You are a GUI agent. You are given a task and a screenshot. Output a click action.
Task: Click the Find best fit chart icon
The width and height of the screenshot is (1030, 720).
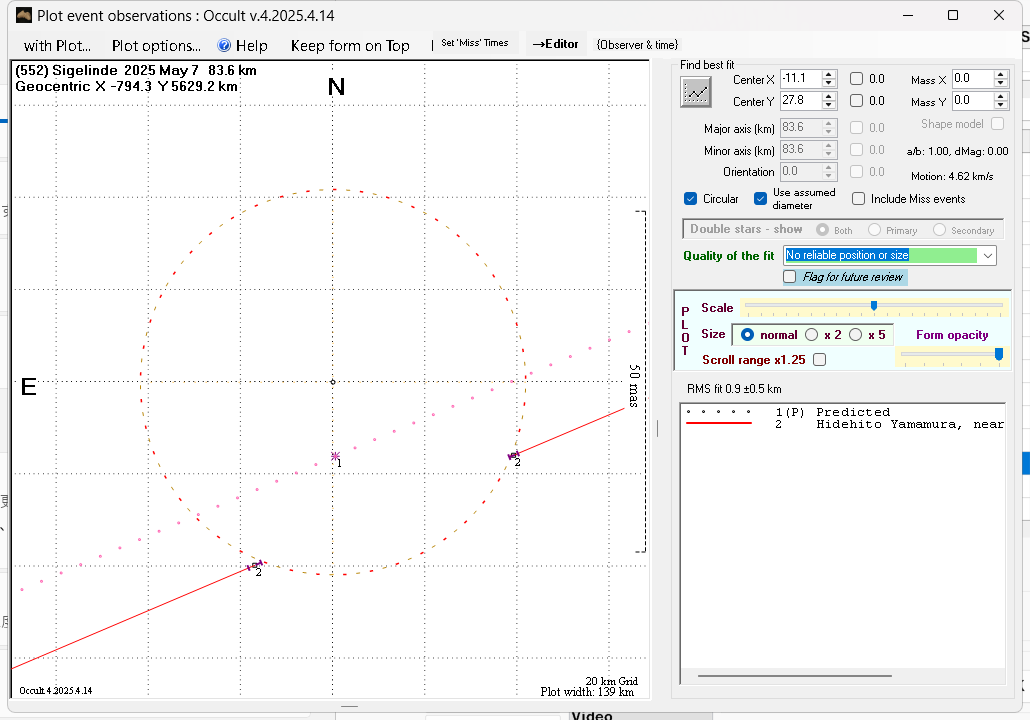pyautogui.click(x=695, y=91)
